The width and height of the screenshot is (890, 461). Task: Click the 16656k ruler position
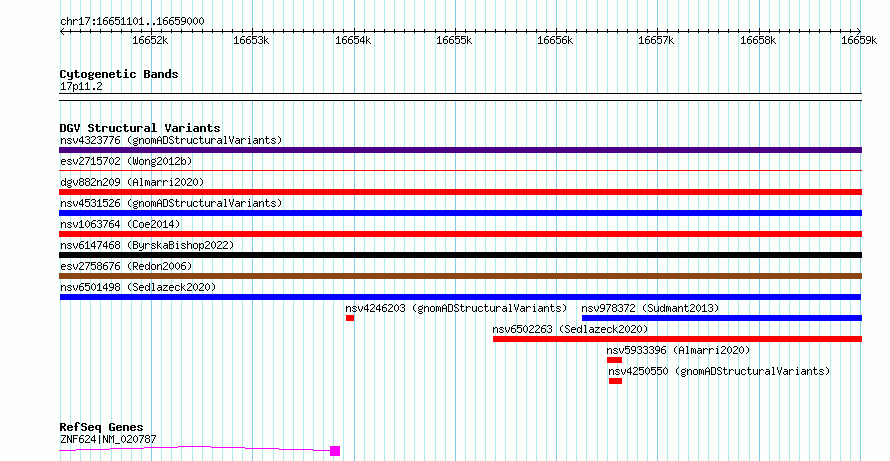tap(555, 40)
